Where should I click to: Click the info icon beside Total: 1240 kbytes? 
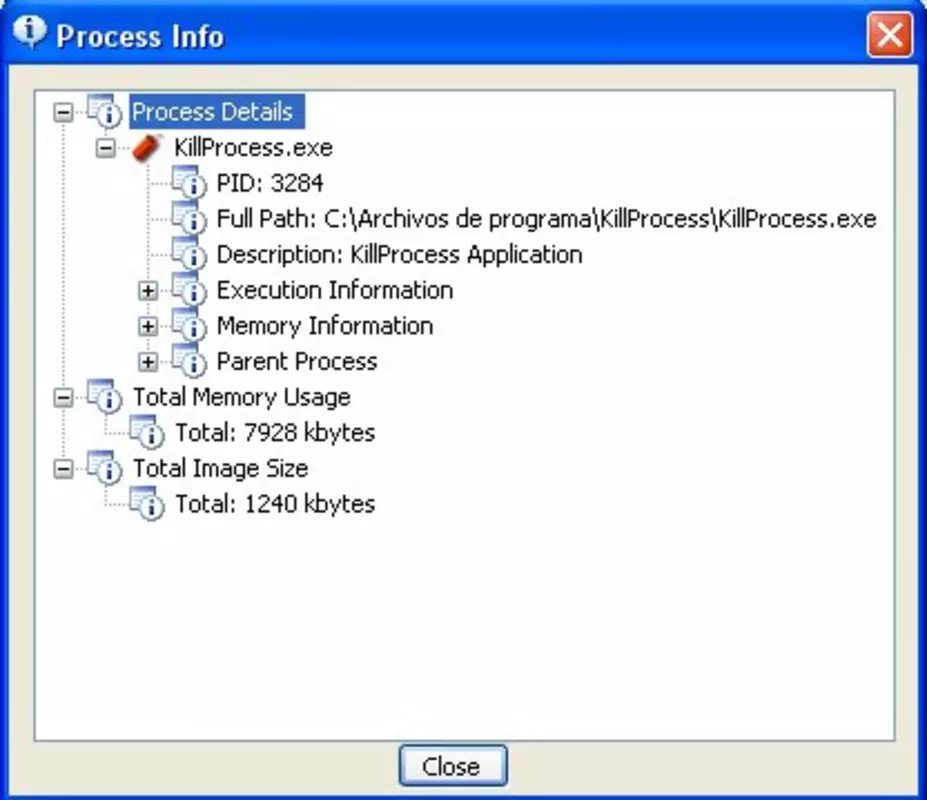[x=147, y=504]
